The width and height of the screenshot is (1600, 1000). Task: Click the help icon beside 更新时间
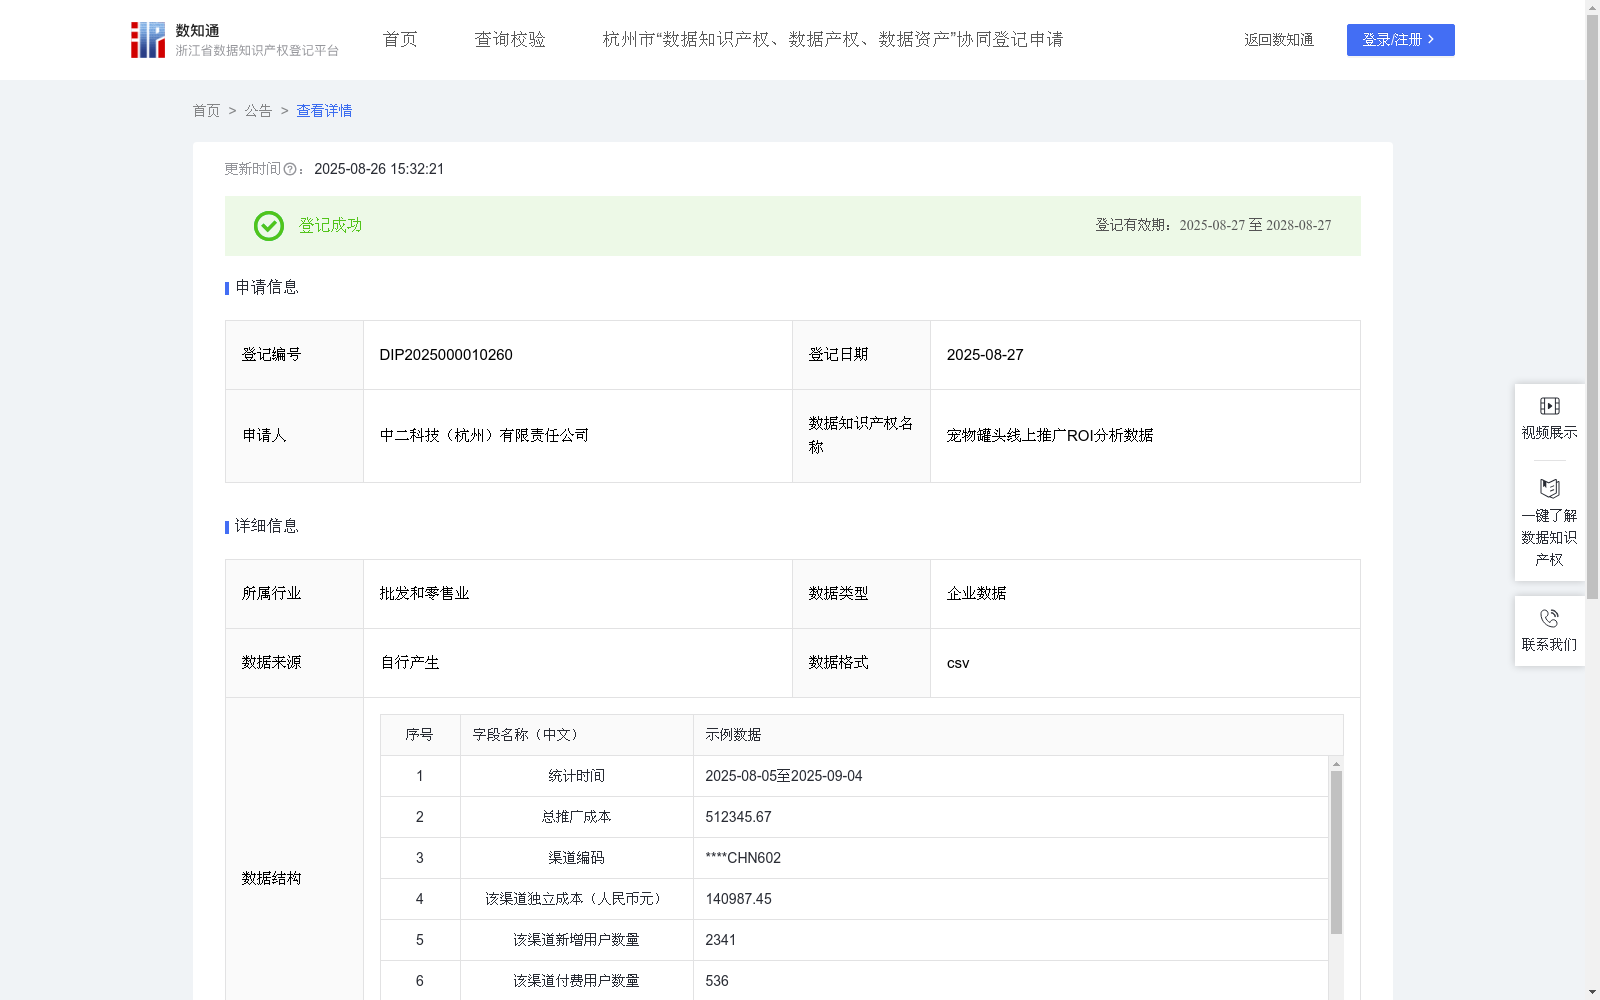click(290, 170)
